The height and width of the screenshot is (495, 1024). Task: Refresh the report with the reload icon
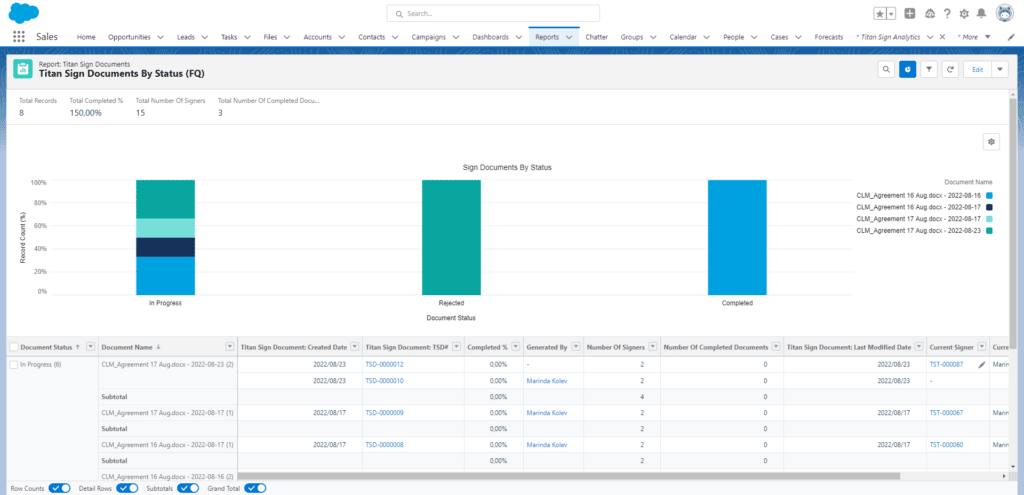pyautogui.click(x=950, y=69)
